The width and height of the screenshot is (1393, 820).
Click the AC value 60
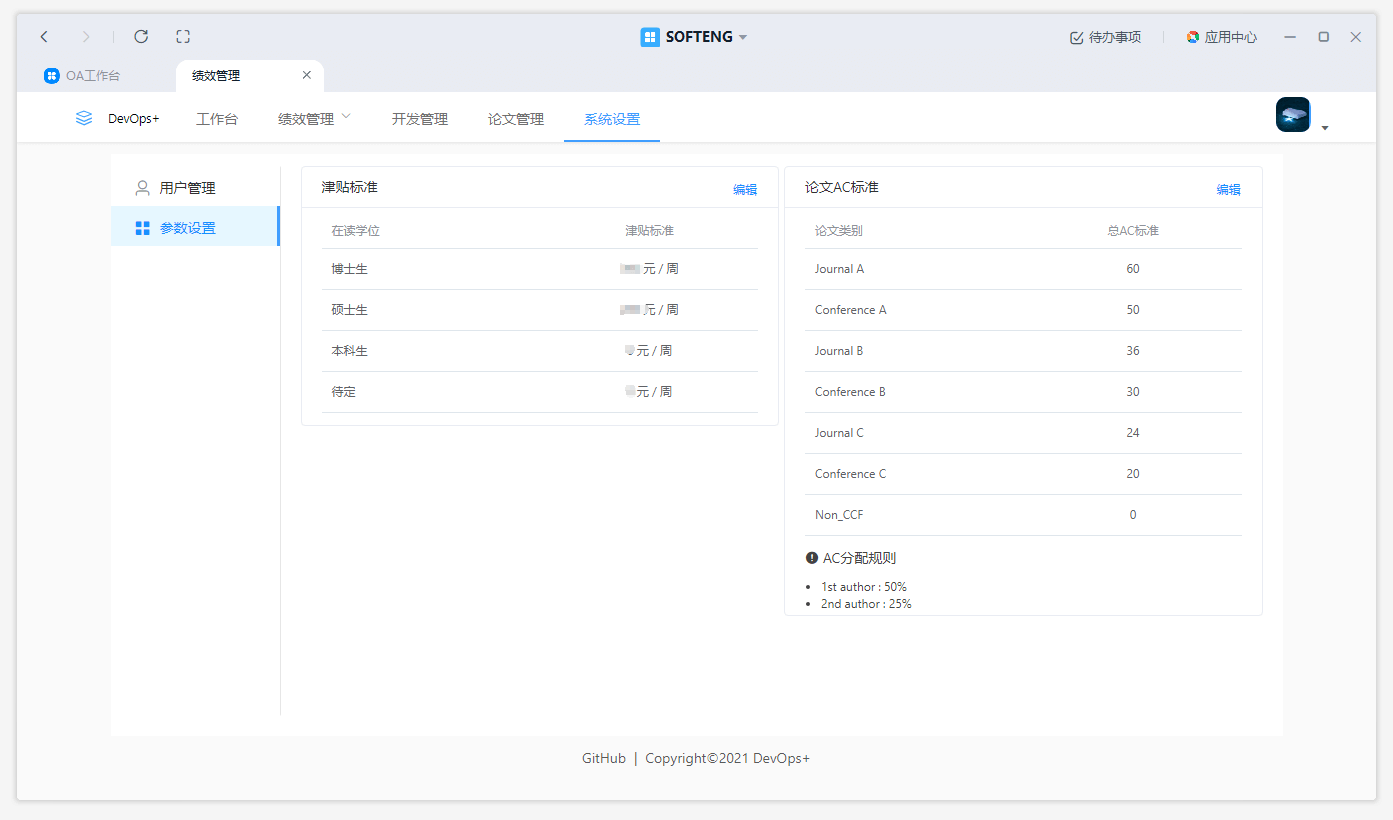click(1133, 269)
